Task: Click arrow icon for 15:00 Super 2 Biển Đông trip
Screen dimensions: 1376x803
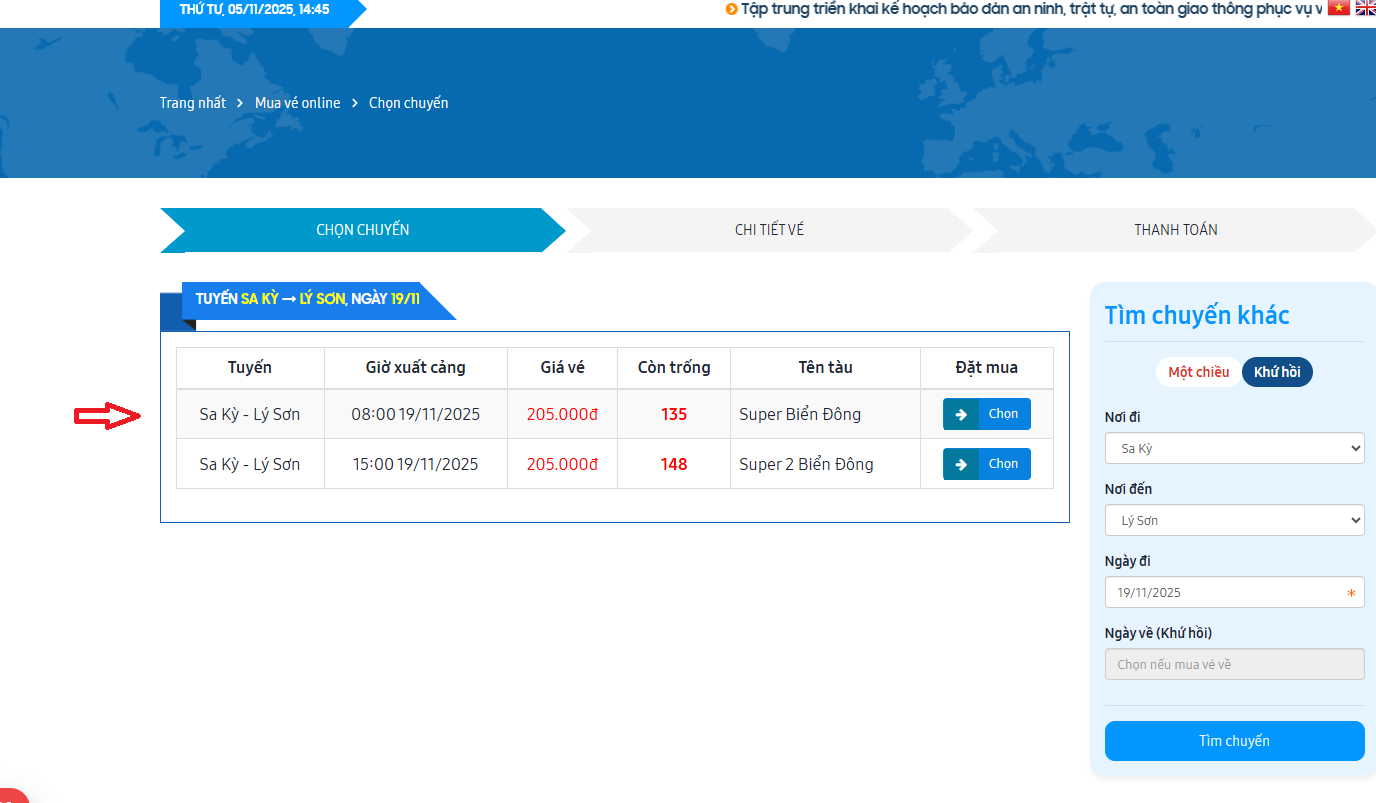Action: coord(961,464)
